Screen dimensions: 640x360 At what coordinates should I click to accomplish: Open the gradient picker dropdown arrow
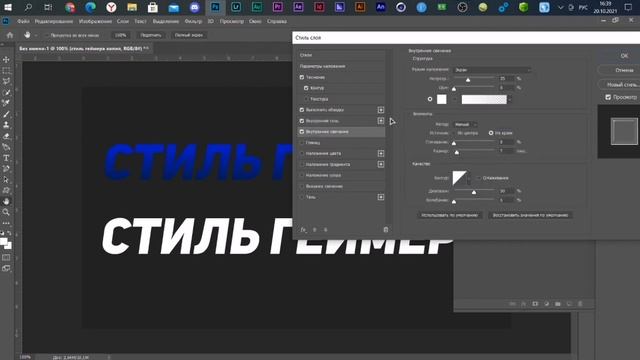[x=509, y=99]
